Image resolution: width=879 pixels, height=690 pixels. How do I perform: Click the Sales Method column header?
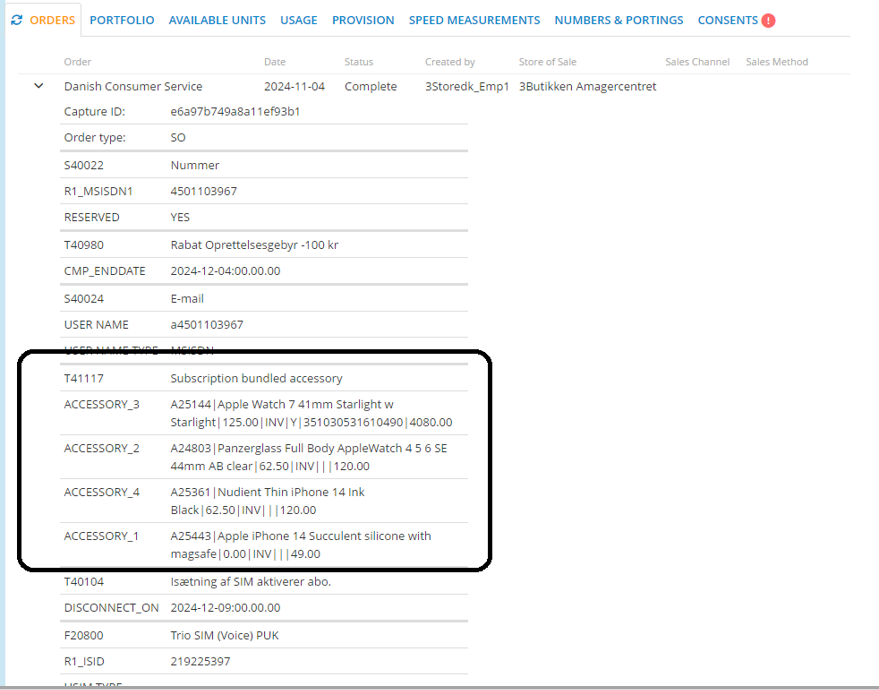(777, 62)
